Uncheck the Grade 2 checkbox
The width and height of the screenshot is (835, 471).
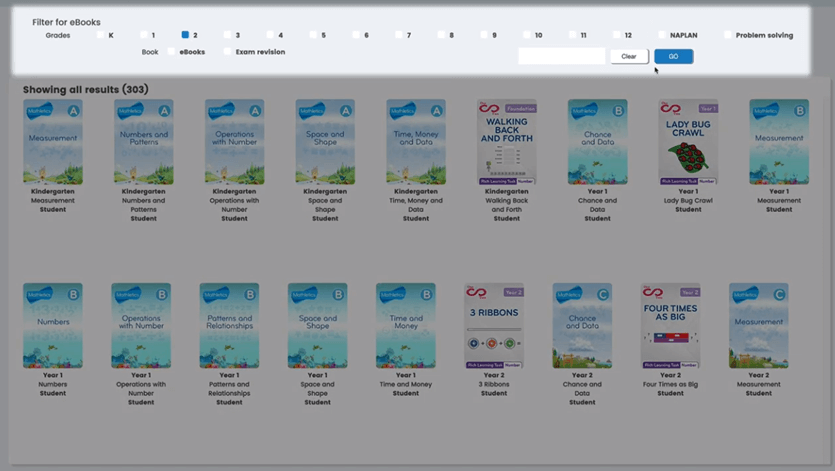(x=185, y=35)
